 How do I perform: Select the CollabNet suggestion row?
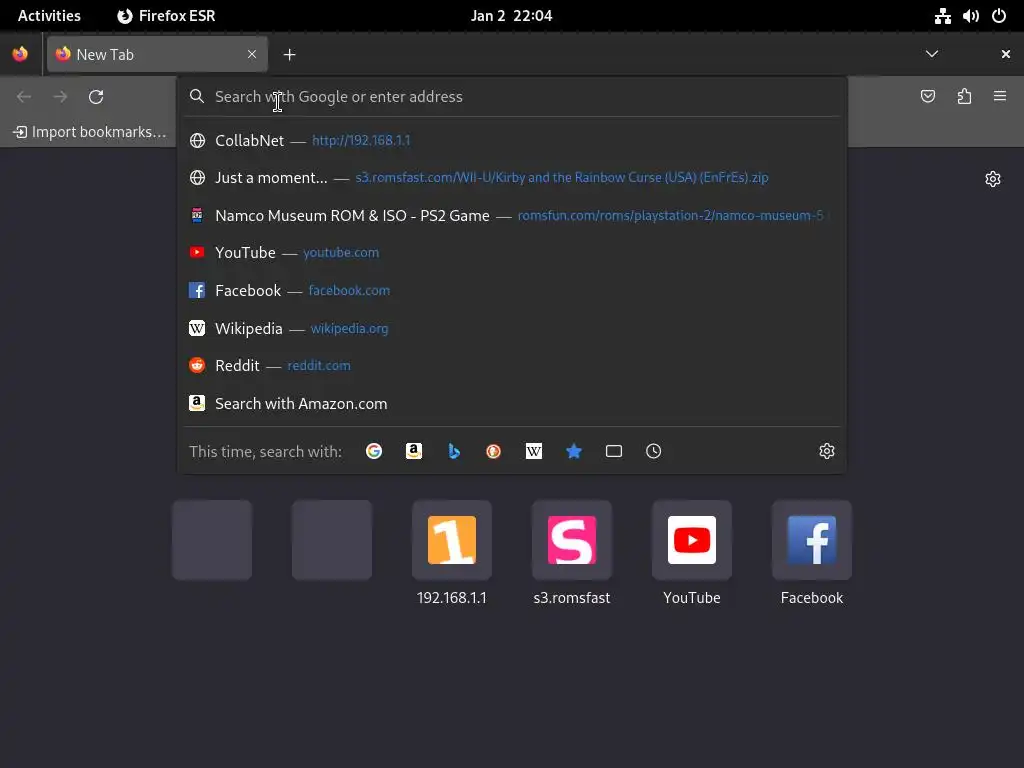(512, 140)
